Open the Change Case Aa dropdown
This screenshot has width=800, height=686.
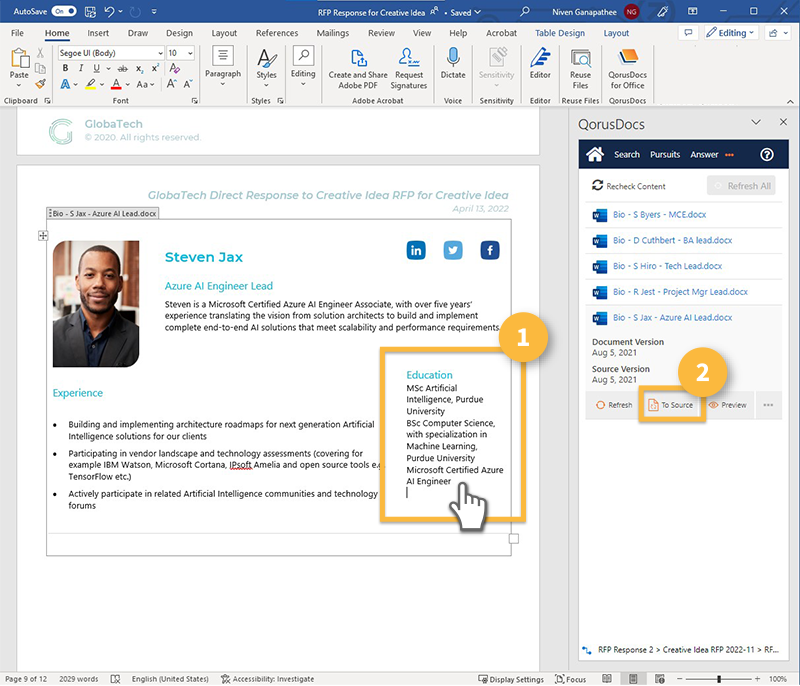point(145,84)
